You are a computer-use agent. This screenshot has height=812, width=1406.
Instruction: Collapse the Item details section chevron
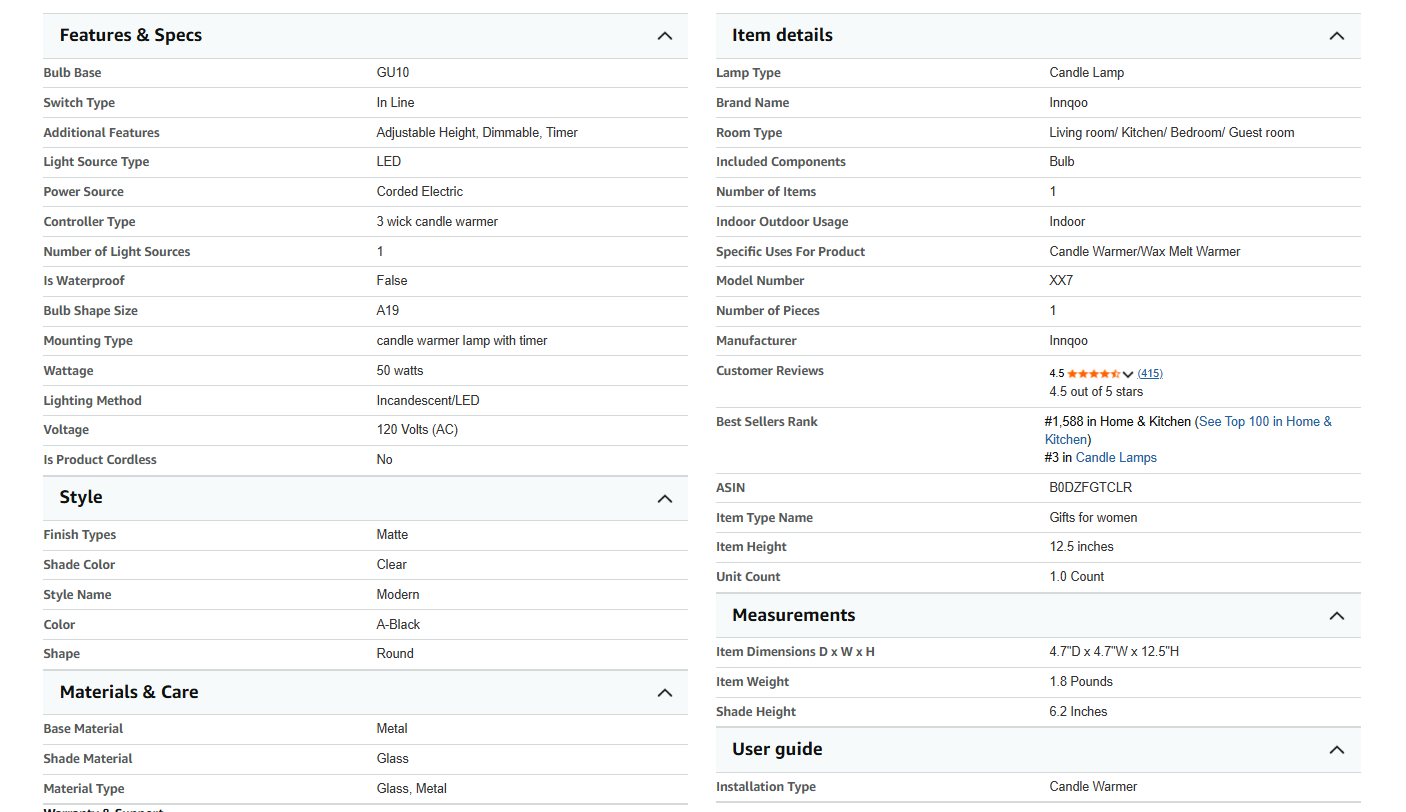[1336, 36]
